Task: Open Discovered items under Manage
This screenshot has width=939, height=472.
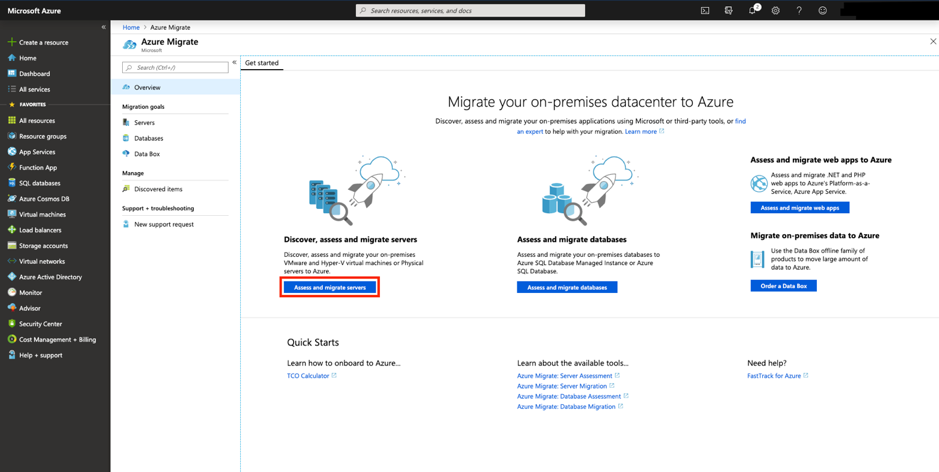Action: coord(158,189)
